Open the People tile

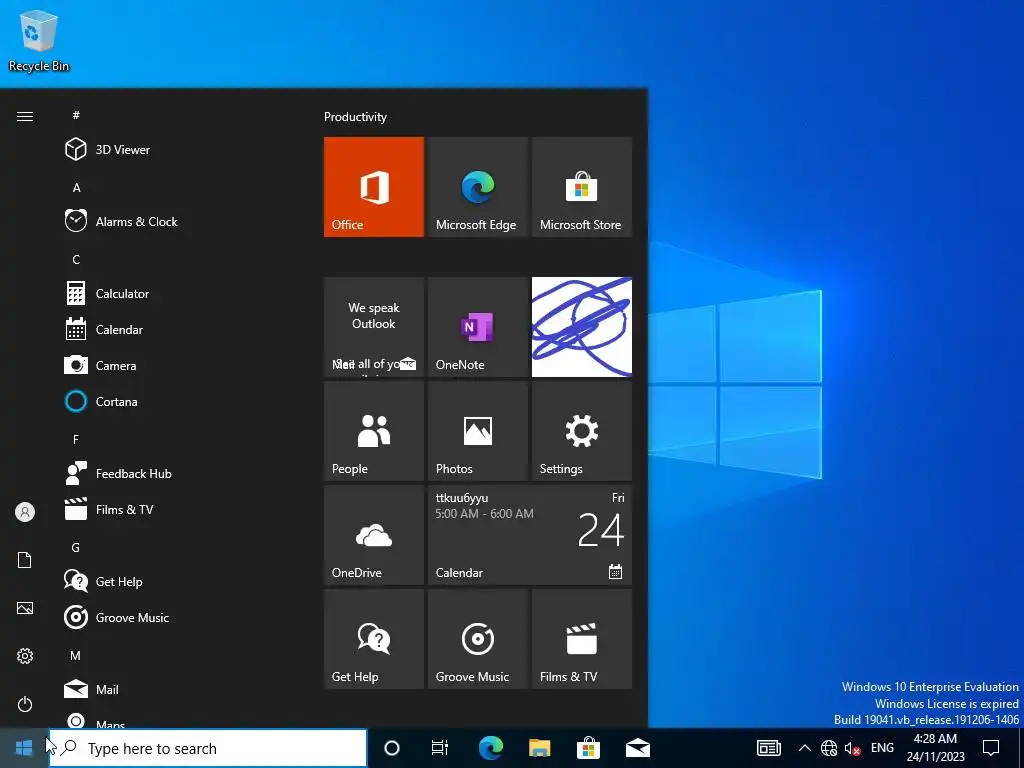[374, 431]
